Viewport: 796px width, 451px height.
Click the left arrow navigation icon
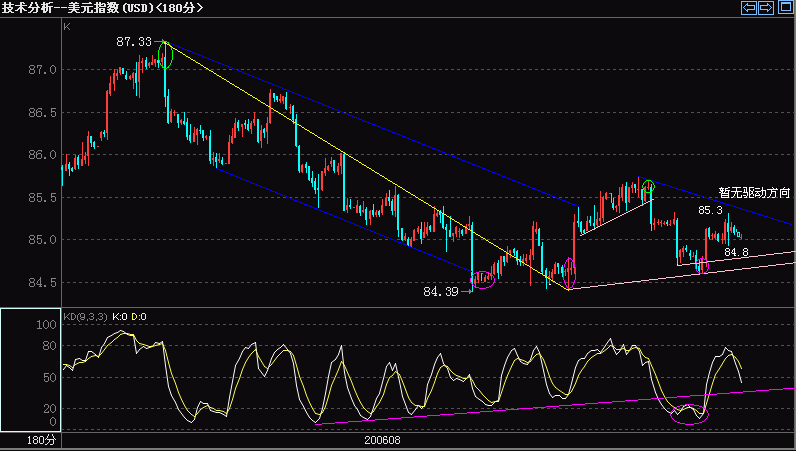pyautogui.click(x=749, y=7)
